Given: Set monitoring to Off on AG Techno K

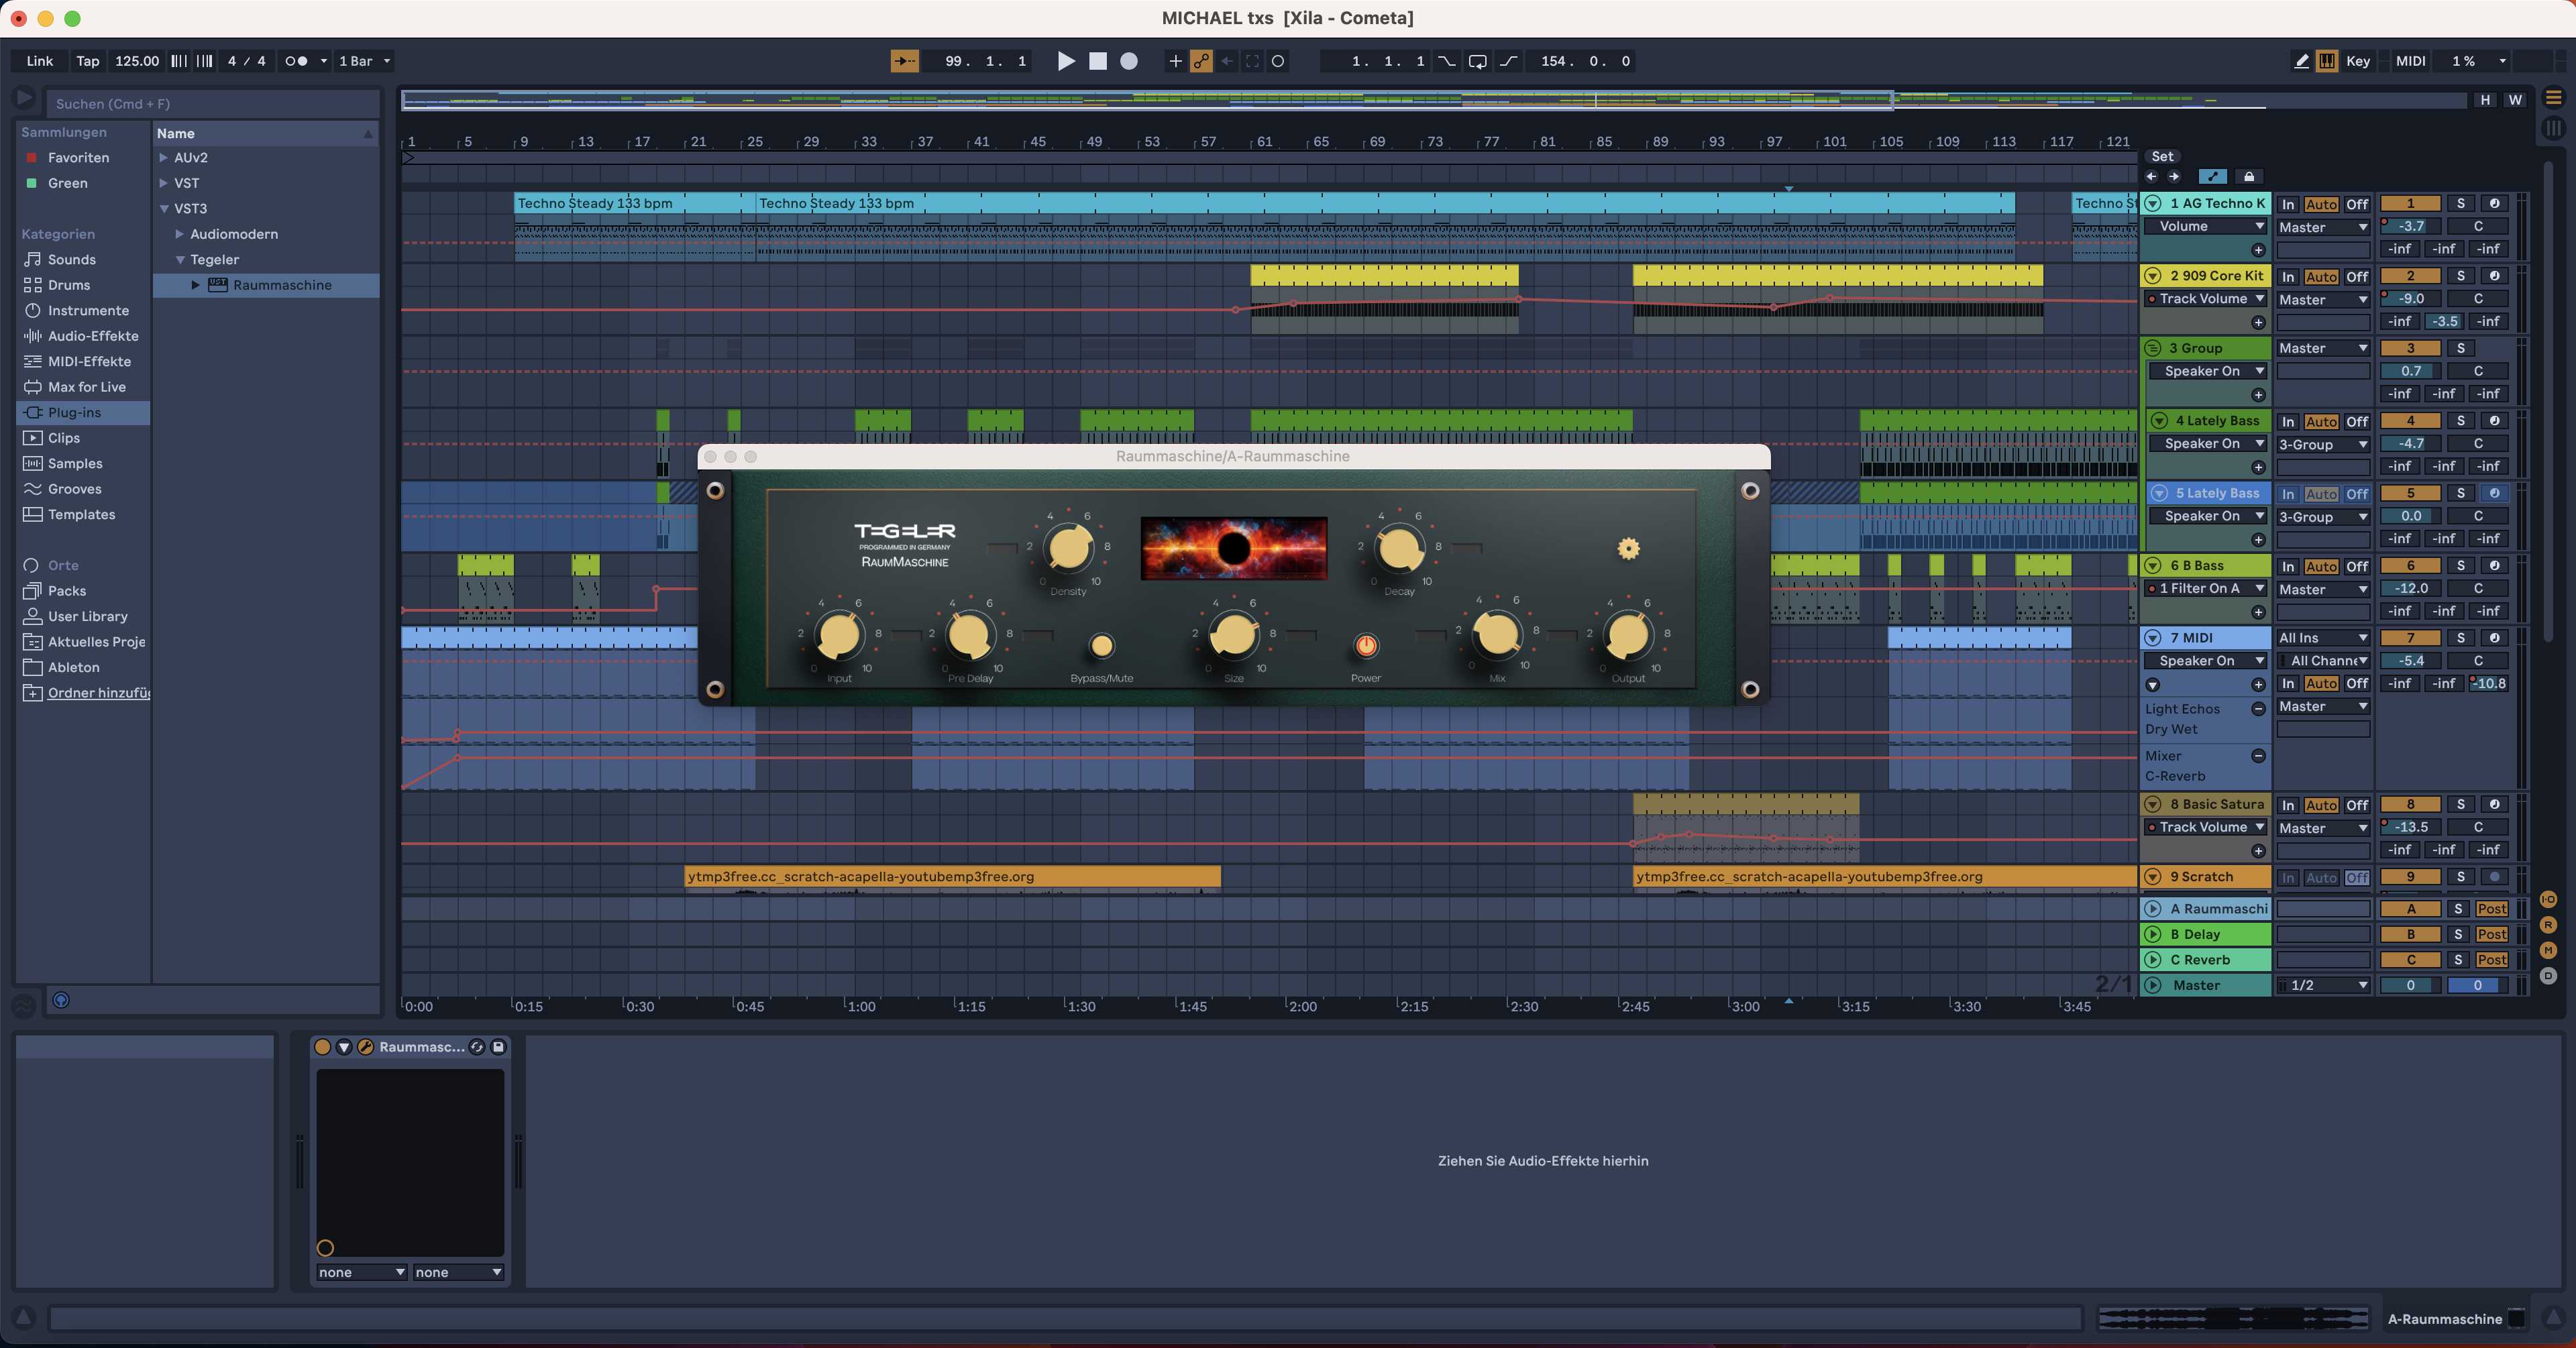Looking at the screenshot, I should (2356, 204).
